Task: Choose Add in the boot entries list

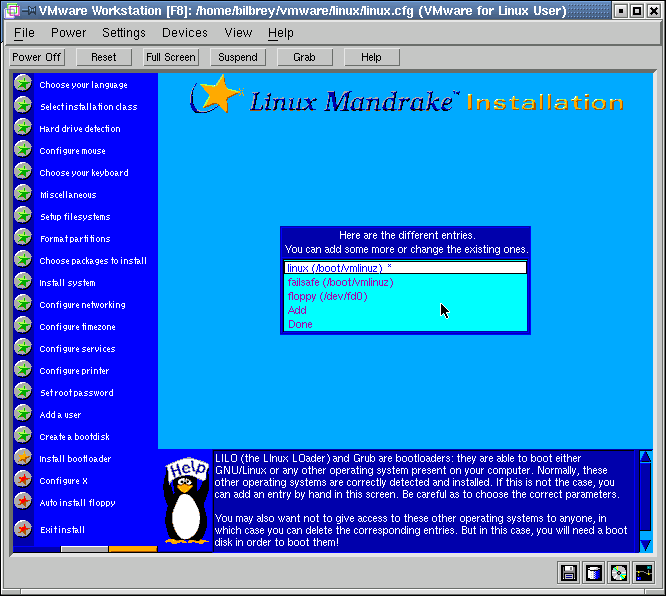Action: (297, 310)
